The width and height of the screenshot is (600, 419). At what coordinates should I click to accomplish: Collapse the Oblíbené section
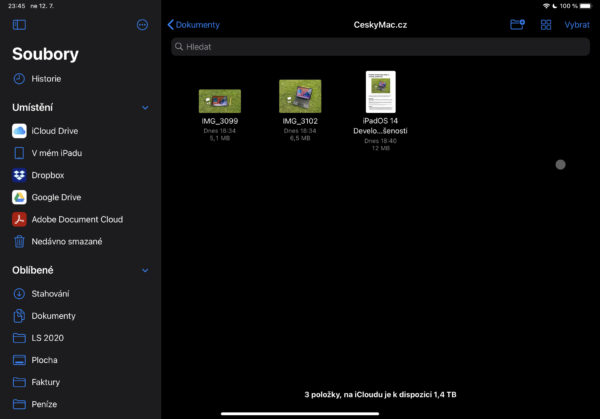tap(145, 270)
